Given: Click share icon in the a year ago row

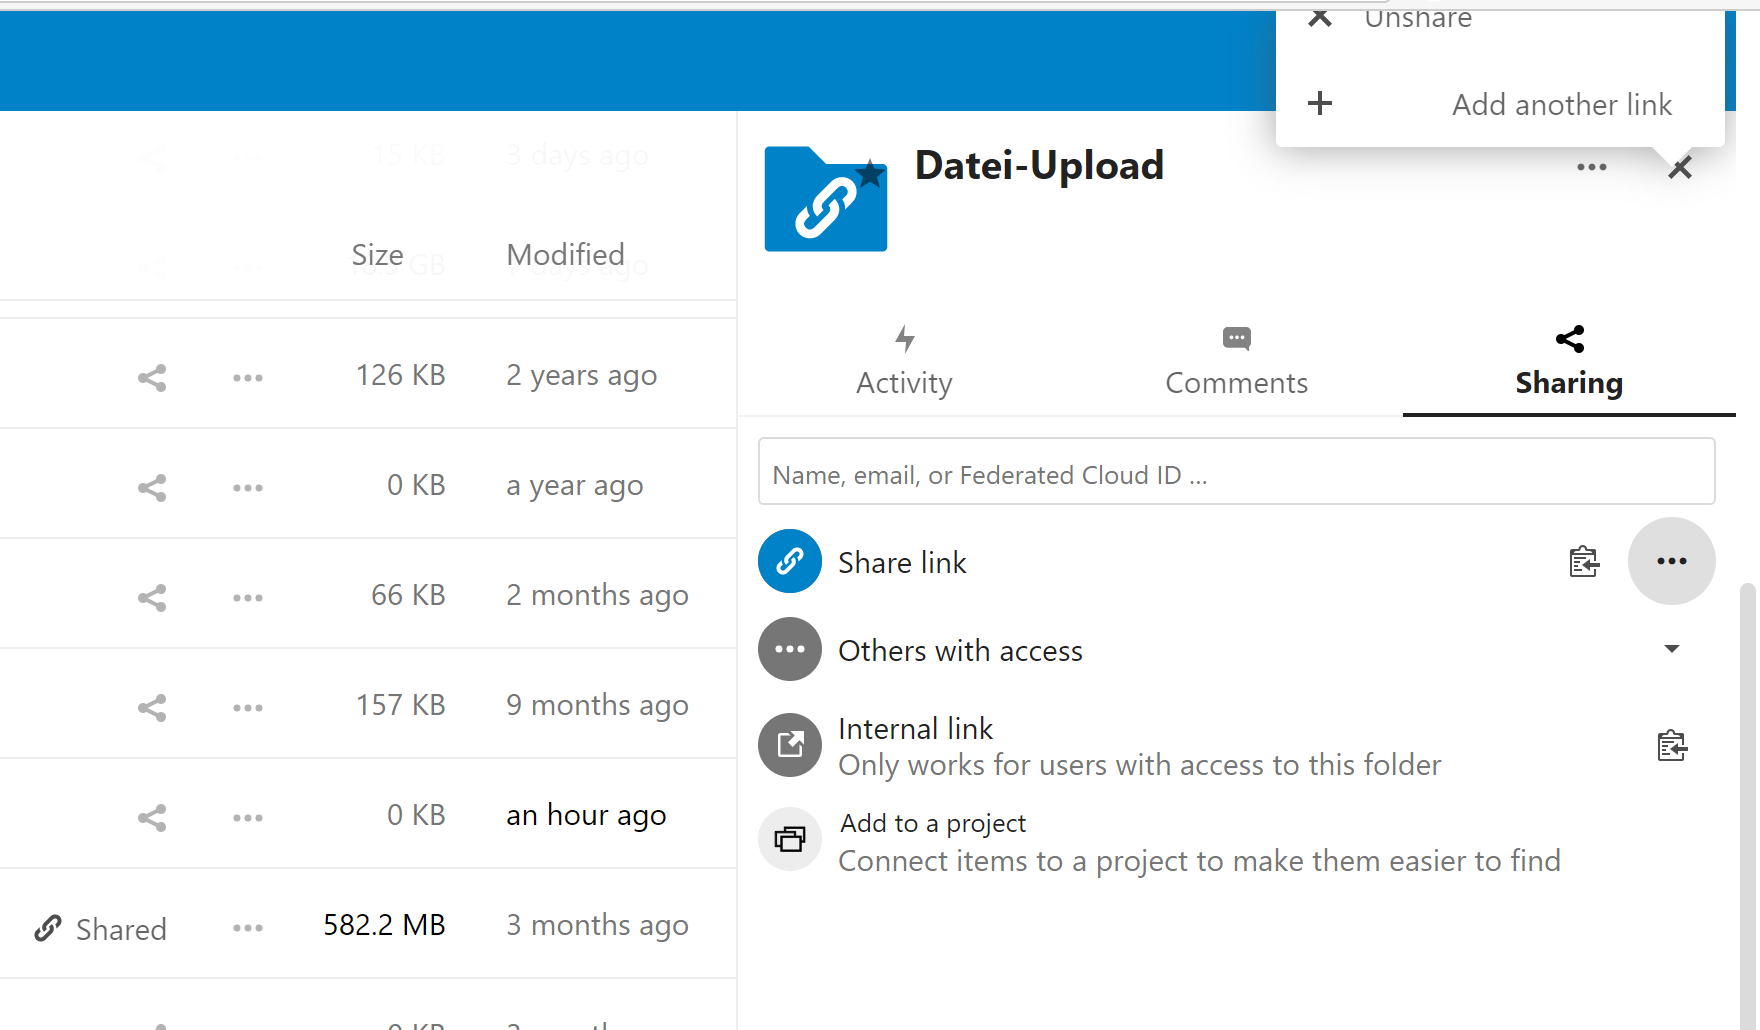Looking at the screenshot, I should (x=152, y=487).
